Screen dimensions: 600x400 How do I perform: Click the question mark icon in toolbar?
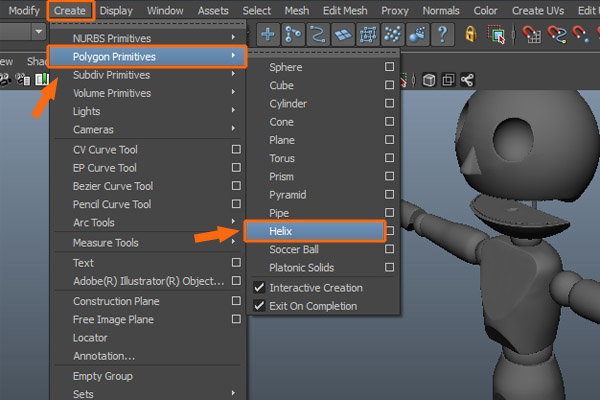click(440, 34)
